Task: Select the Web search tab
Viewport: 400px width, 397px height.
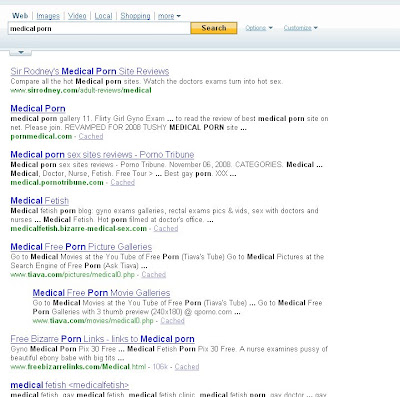Action: pos(20,16)
